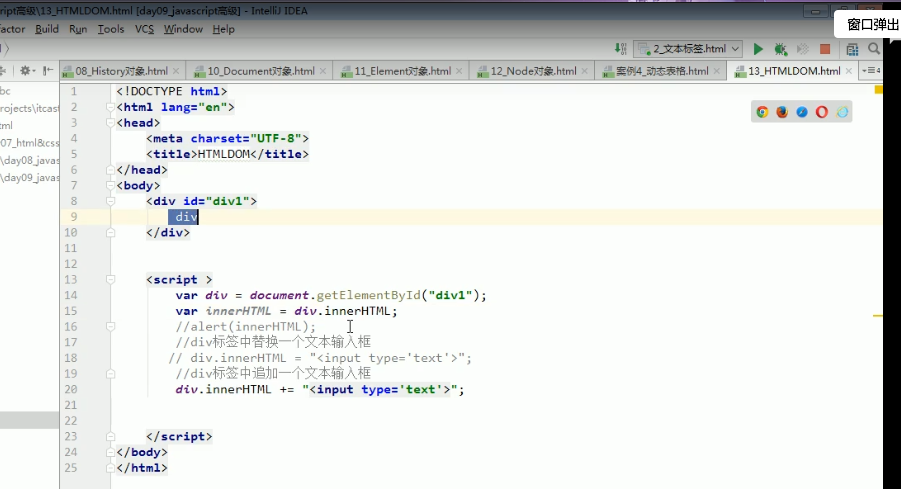Viewport: 901px width, 489px height.
Task: Open the Window menu
Action: [x=183, y=29]
